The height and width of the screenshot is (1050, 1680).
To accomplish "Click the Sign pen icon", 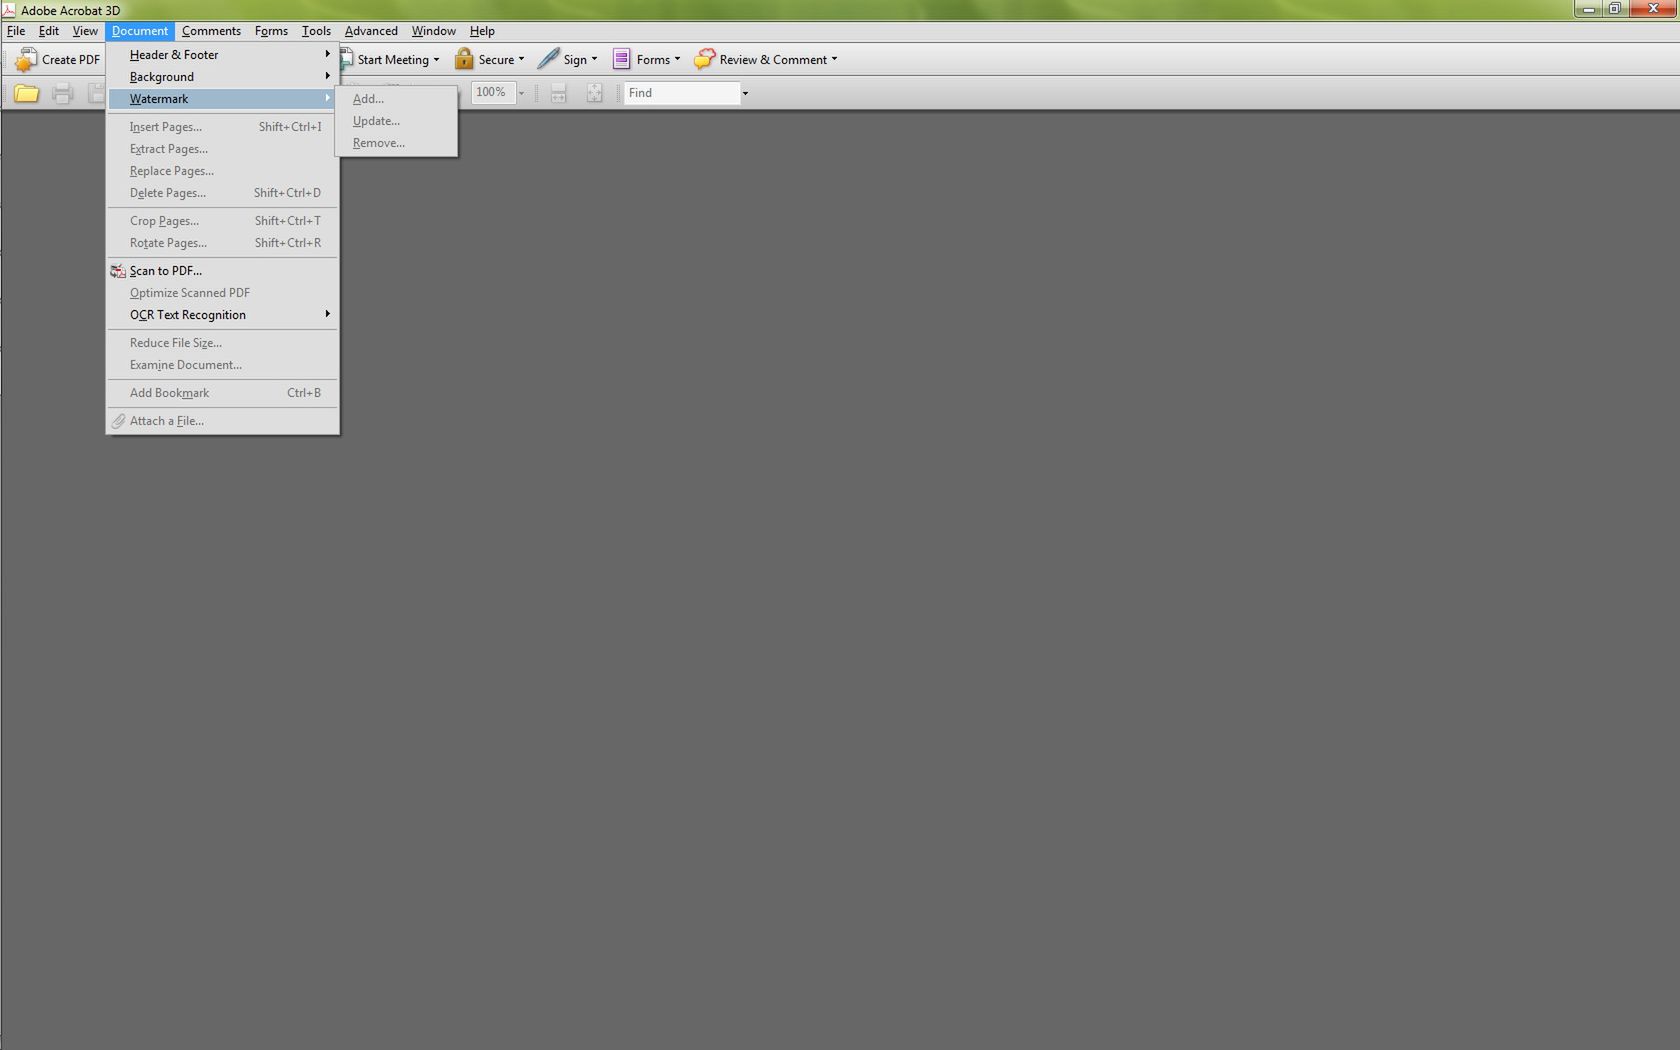I will point(548,59).
